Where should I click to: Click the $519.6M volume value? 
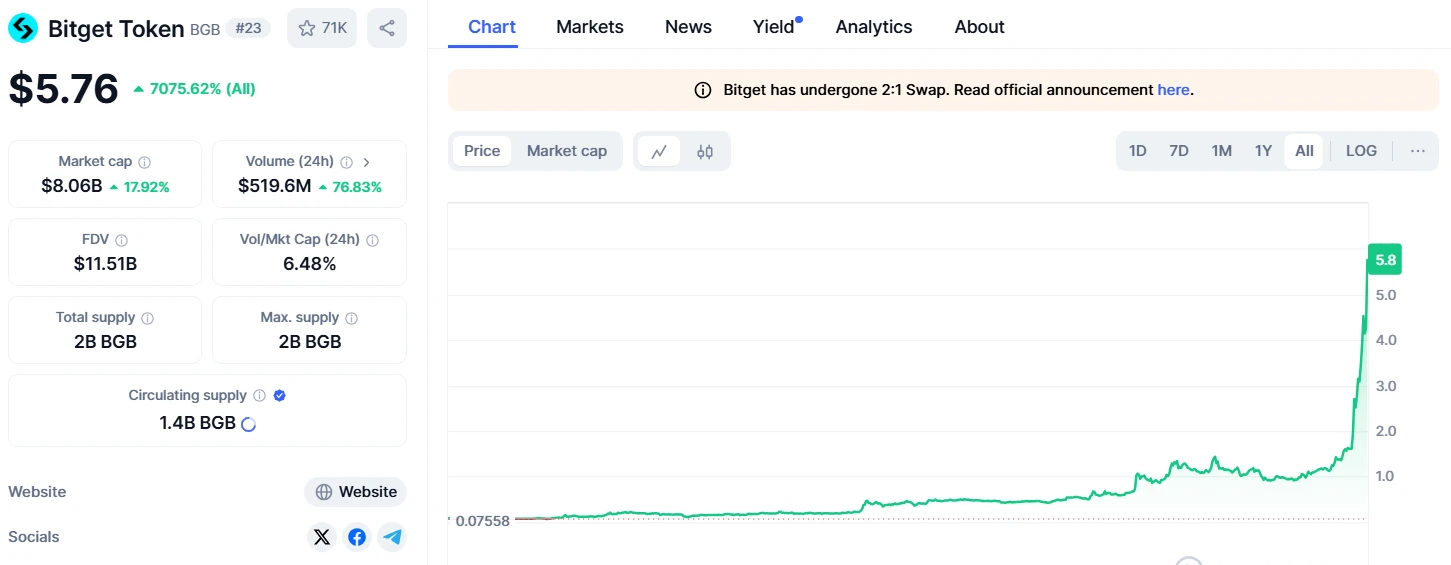274,186
